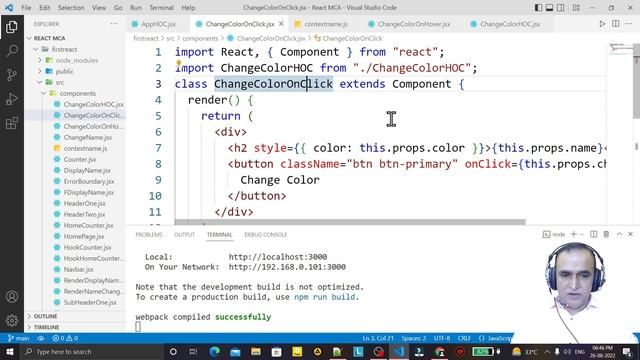Change indentation via Spaces: 2
Image resolution: width=640 pixels, height=360 pixels.
click(413, 338)
